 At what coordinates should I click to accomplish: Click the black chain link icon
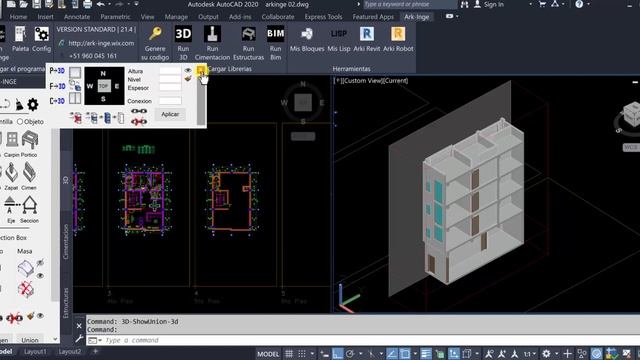tap(139, 111)
